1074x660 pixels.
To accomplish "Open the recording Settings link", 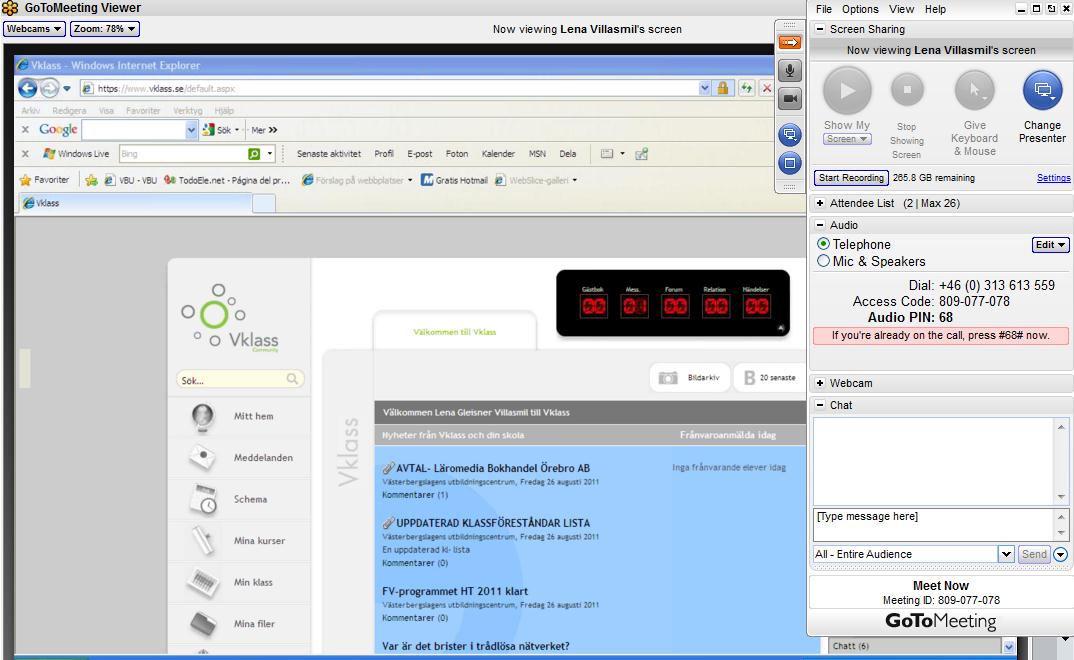I will (1053, 178).
